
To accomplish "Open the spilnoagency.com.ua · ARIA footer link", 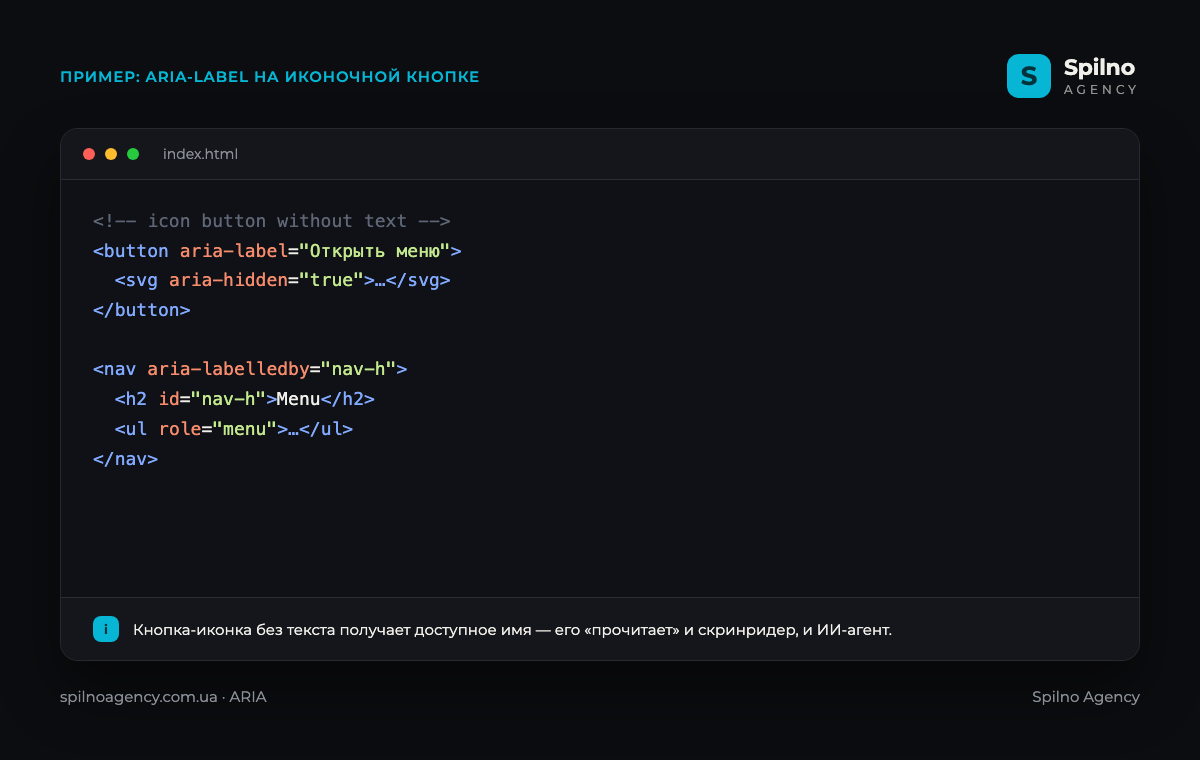I will coord(163,697).
